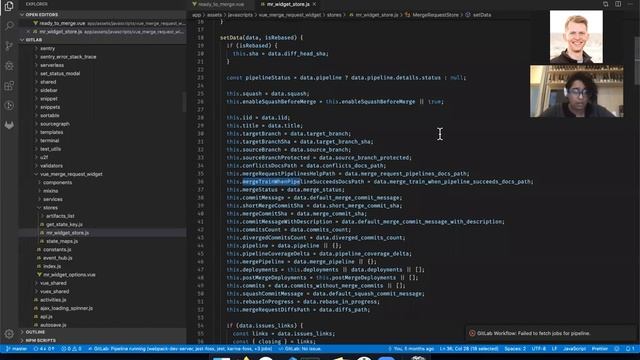This screenshot has height=360, width=640.
Task: Click the error icon in GitLab Workflow notification
Action: [x=472, y=333]
